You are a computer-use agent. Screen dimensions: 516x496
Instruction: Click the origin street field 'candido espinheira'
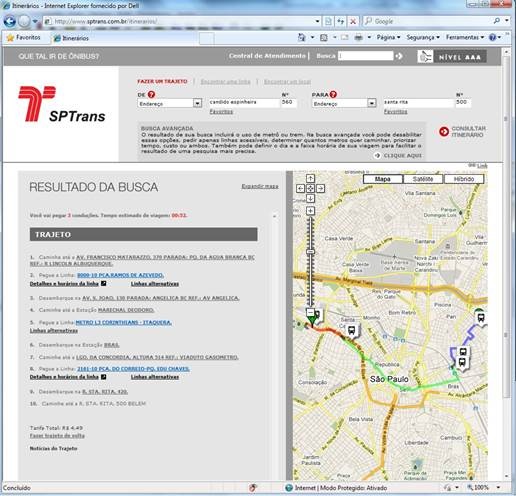click(x=244, y=102)
